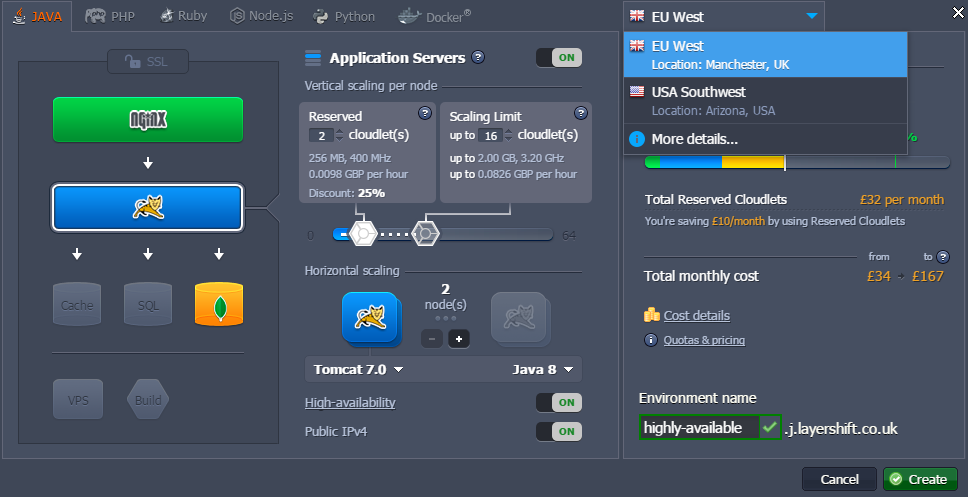
Task: Toggle the Public IPv4 switch
Action: (559, 432)
